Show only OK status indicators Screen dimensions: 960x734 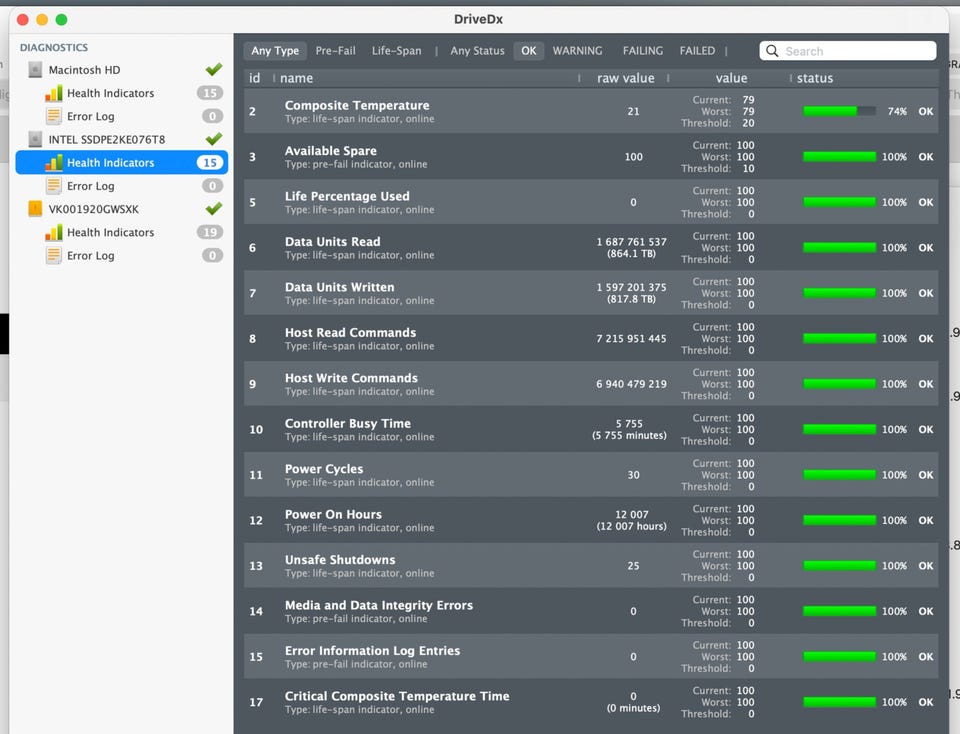(529, 51)
